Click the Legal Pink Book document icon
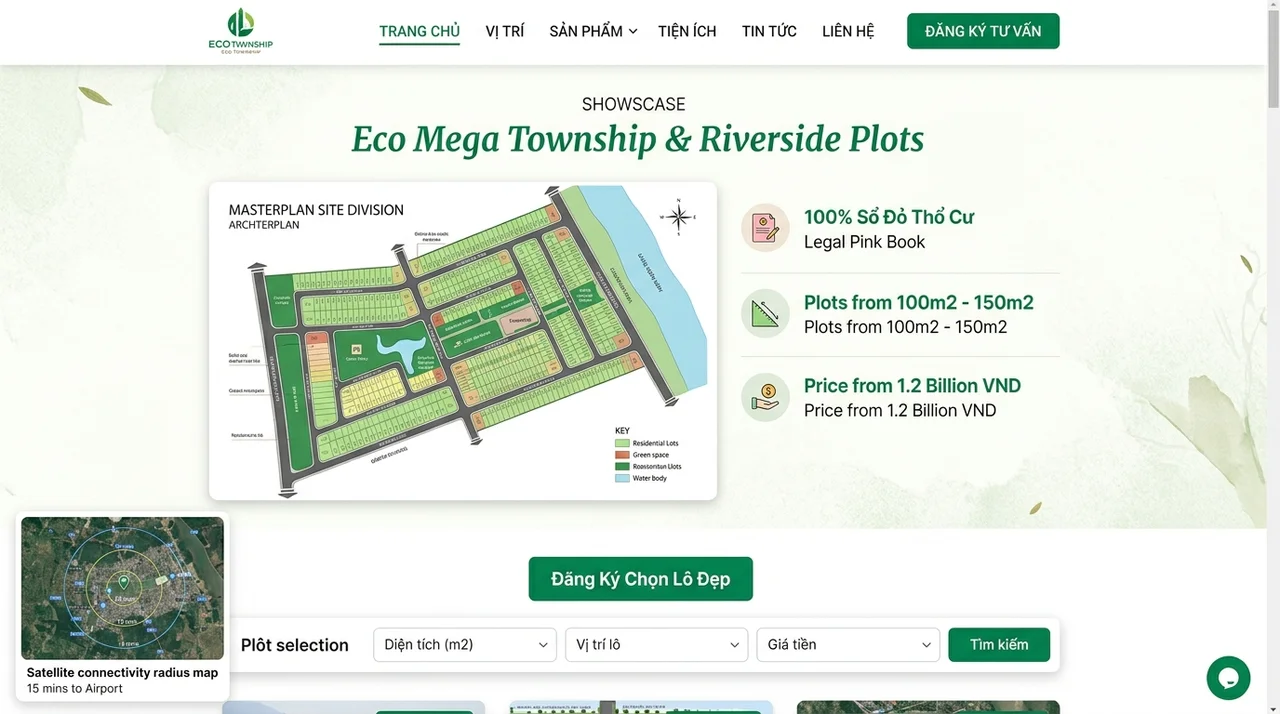The image size is (1280, 714). [x=765, y=228]
